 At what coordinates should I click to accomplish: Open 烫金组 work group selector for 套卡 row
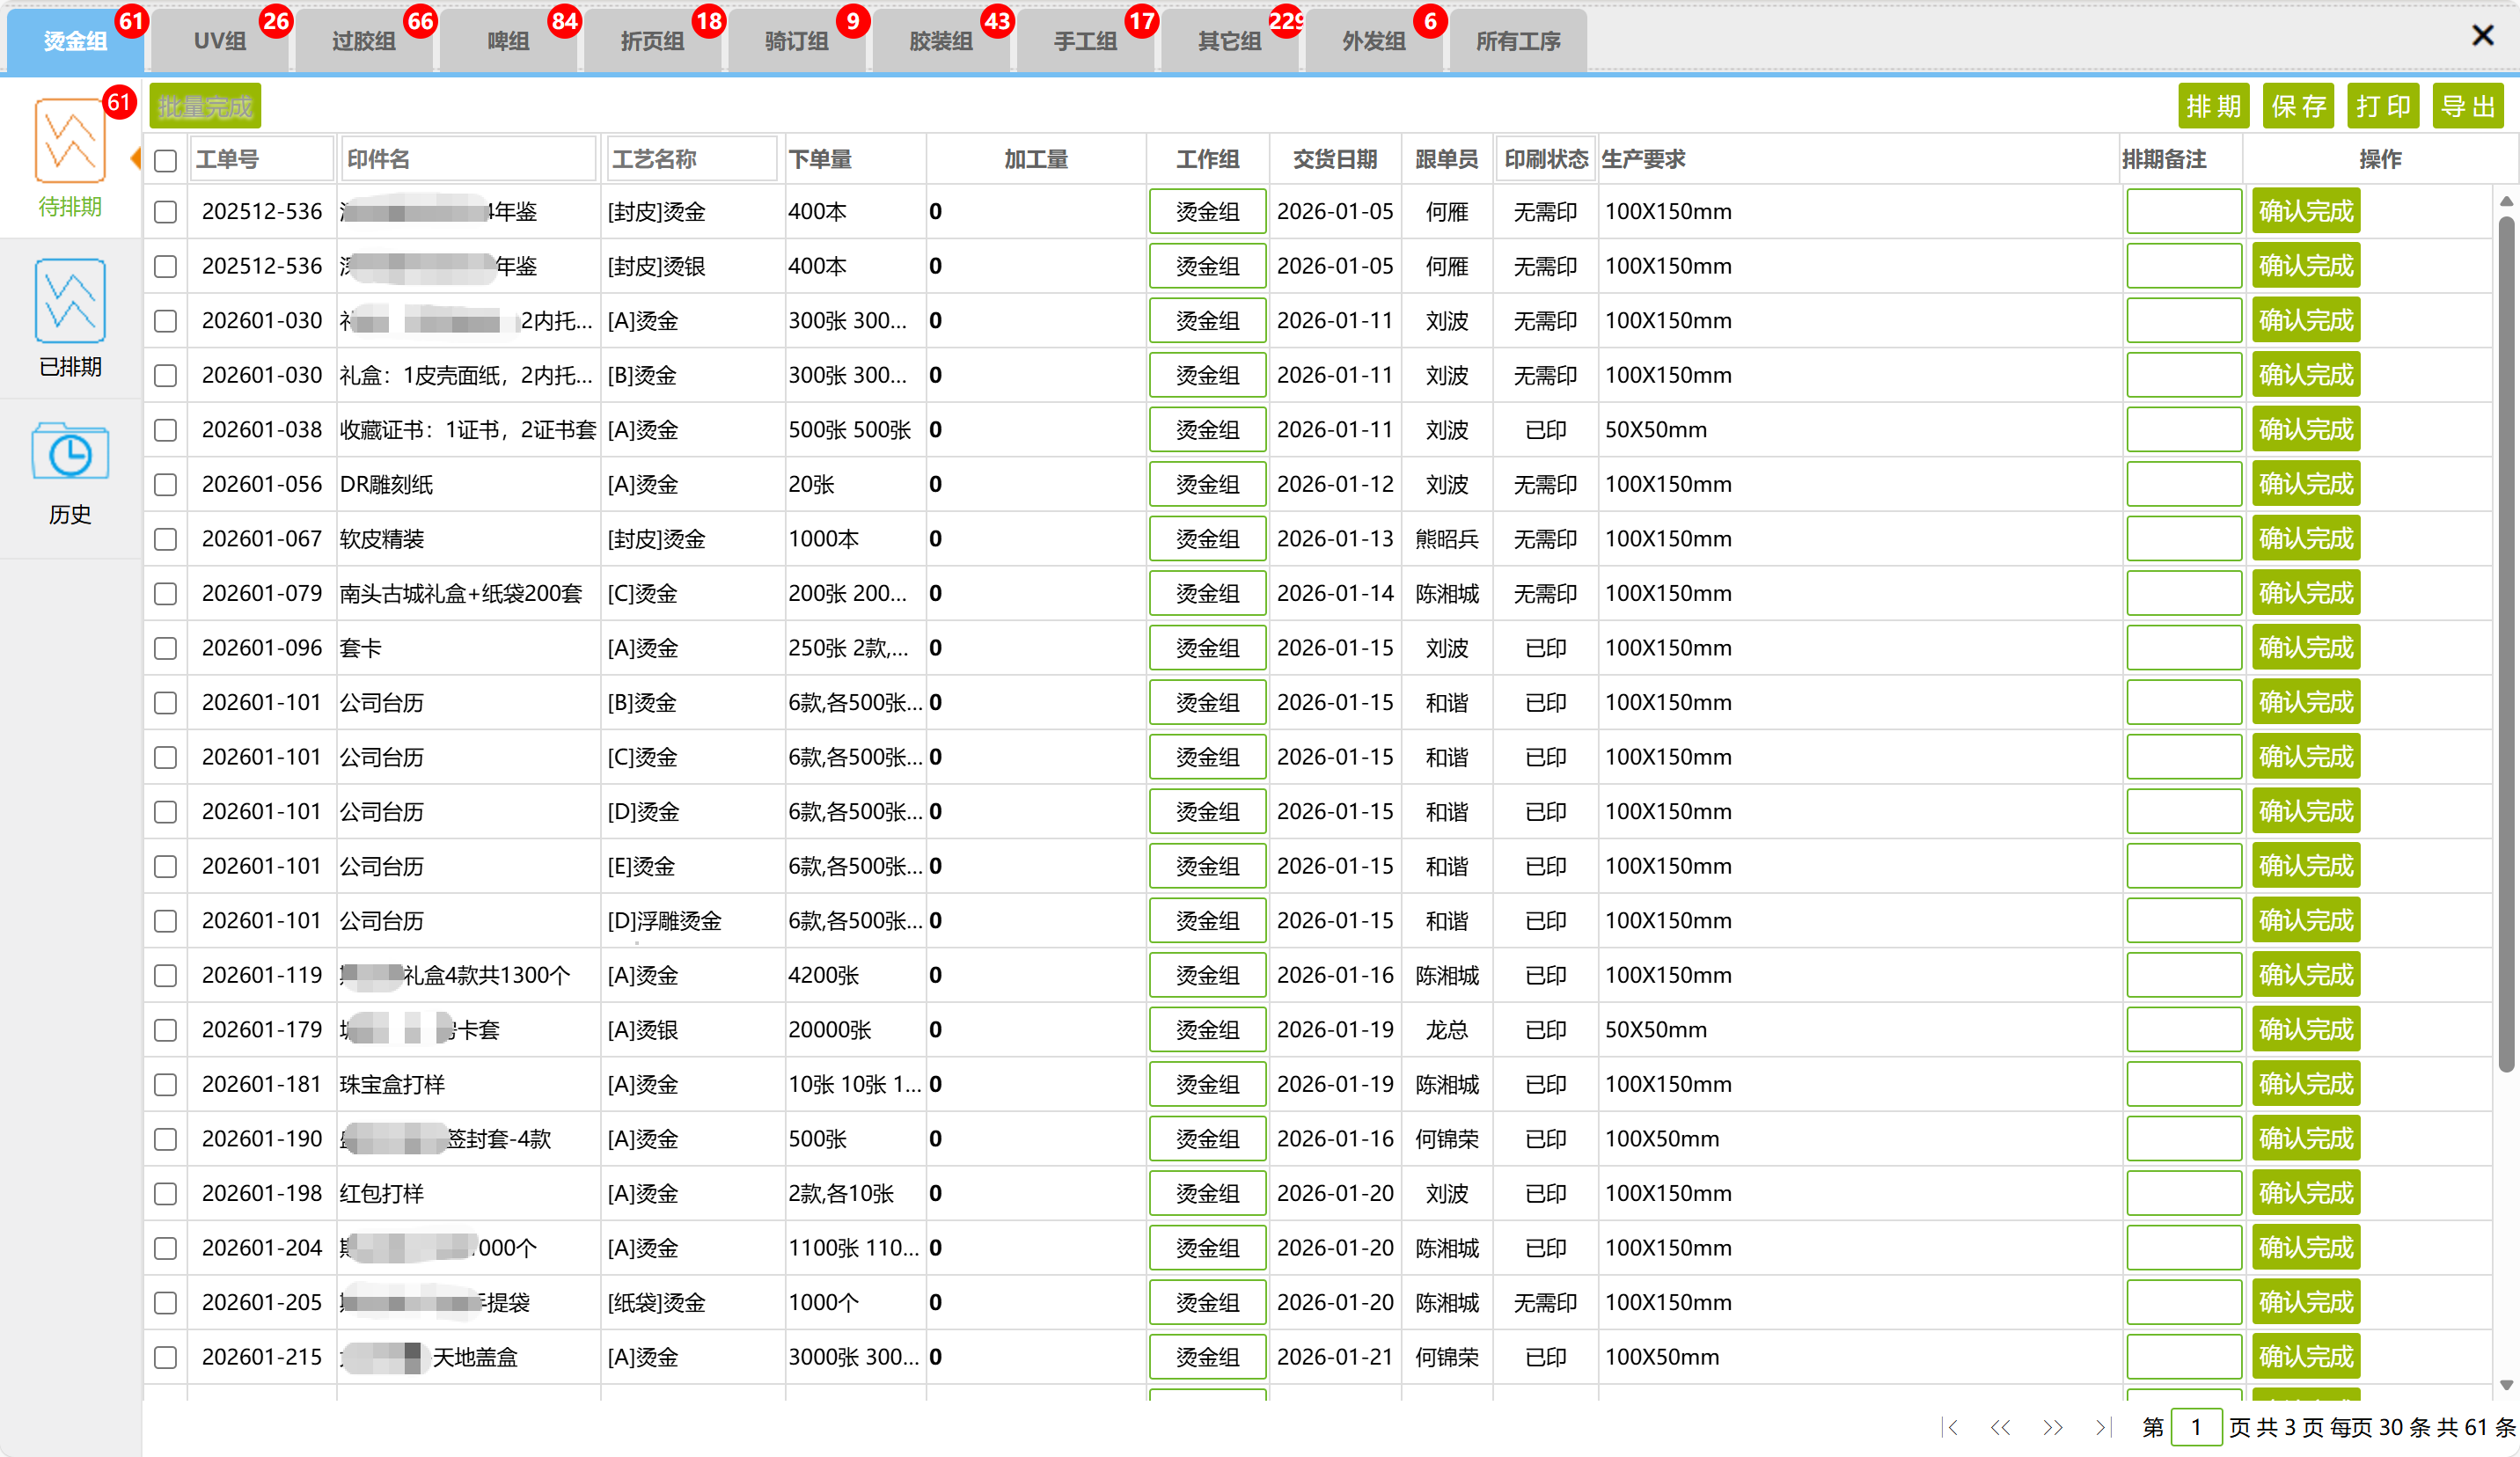[1207, 648]
